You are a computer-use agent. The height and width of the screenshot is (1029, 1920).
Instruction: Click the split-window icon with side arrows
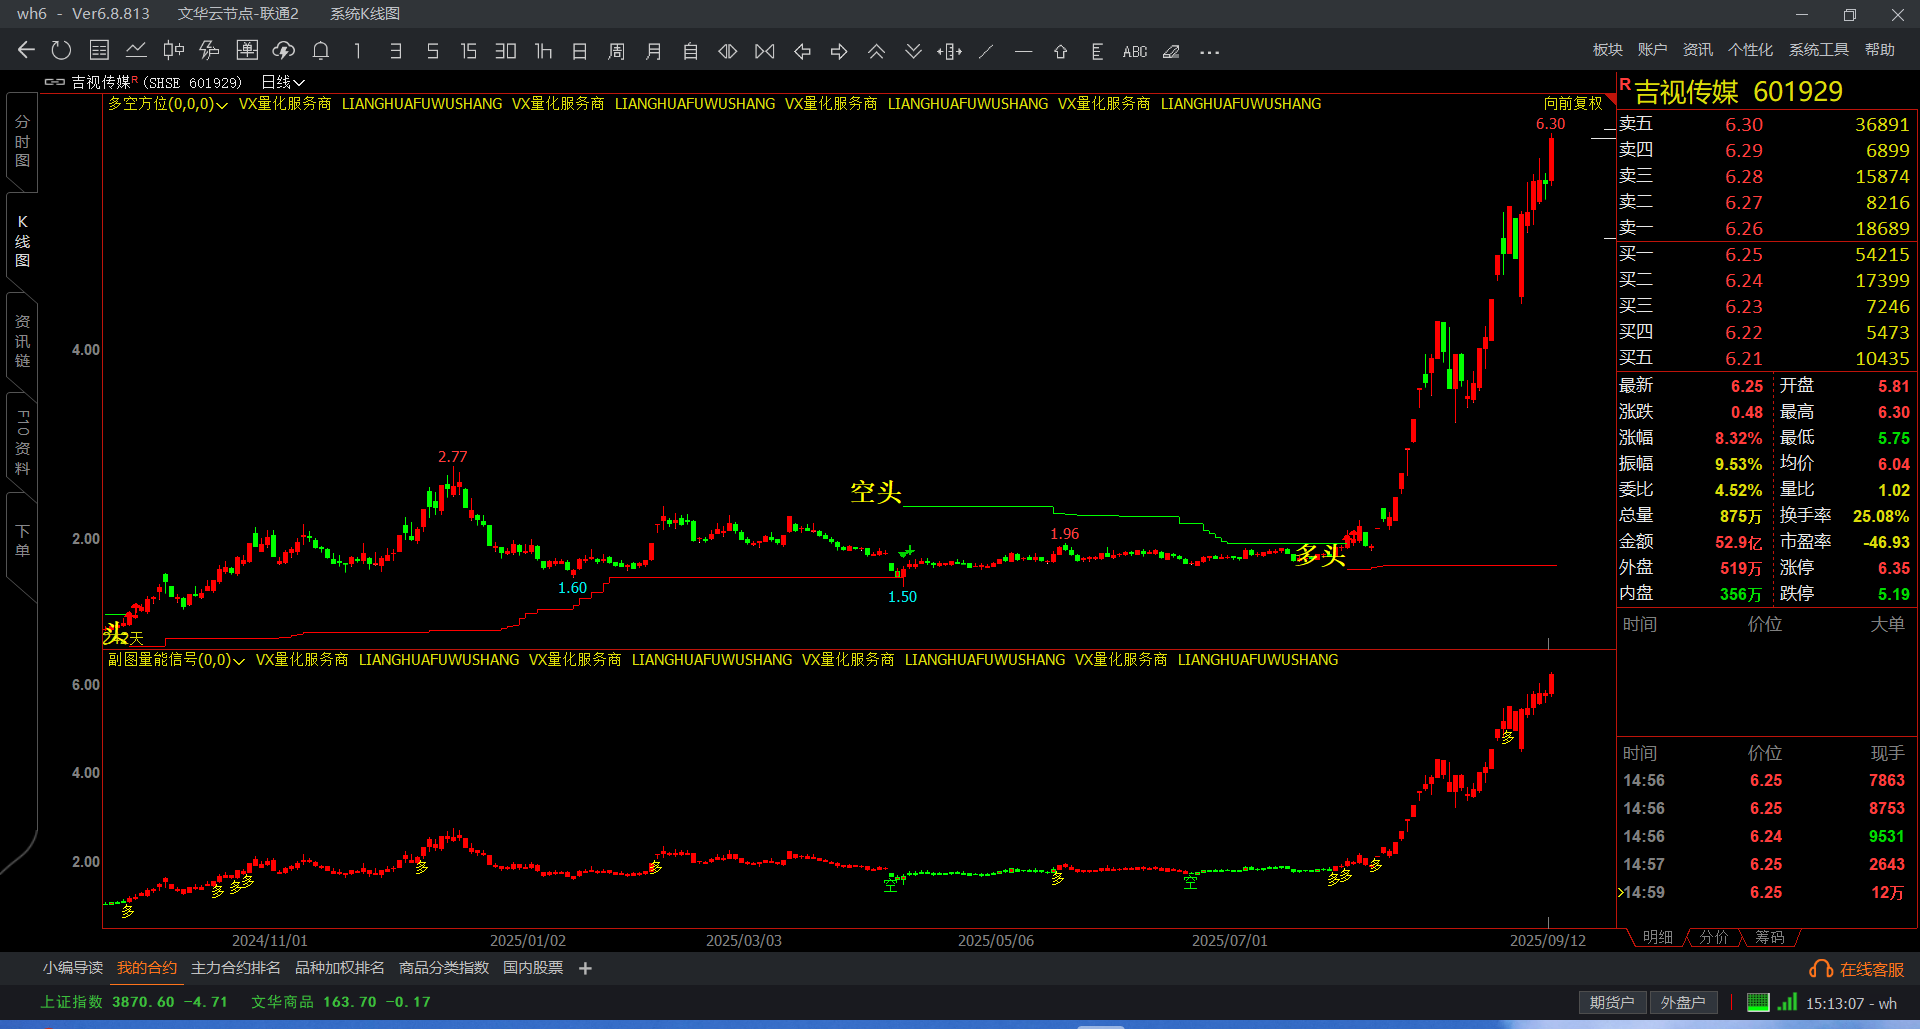(x=950, y=51)
